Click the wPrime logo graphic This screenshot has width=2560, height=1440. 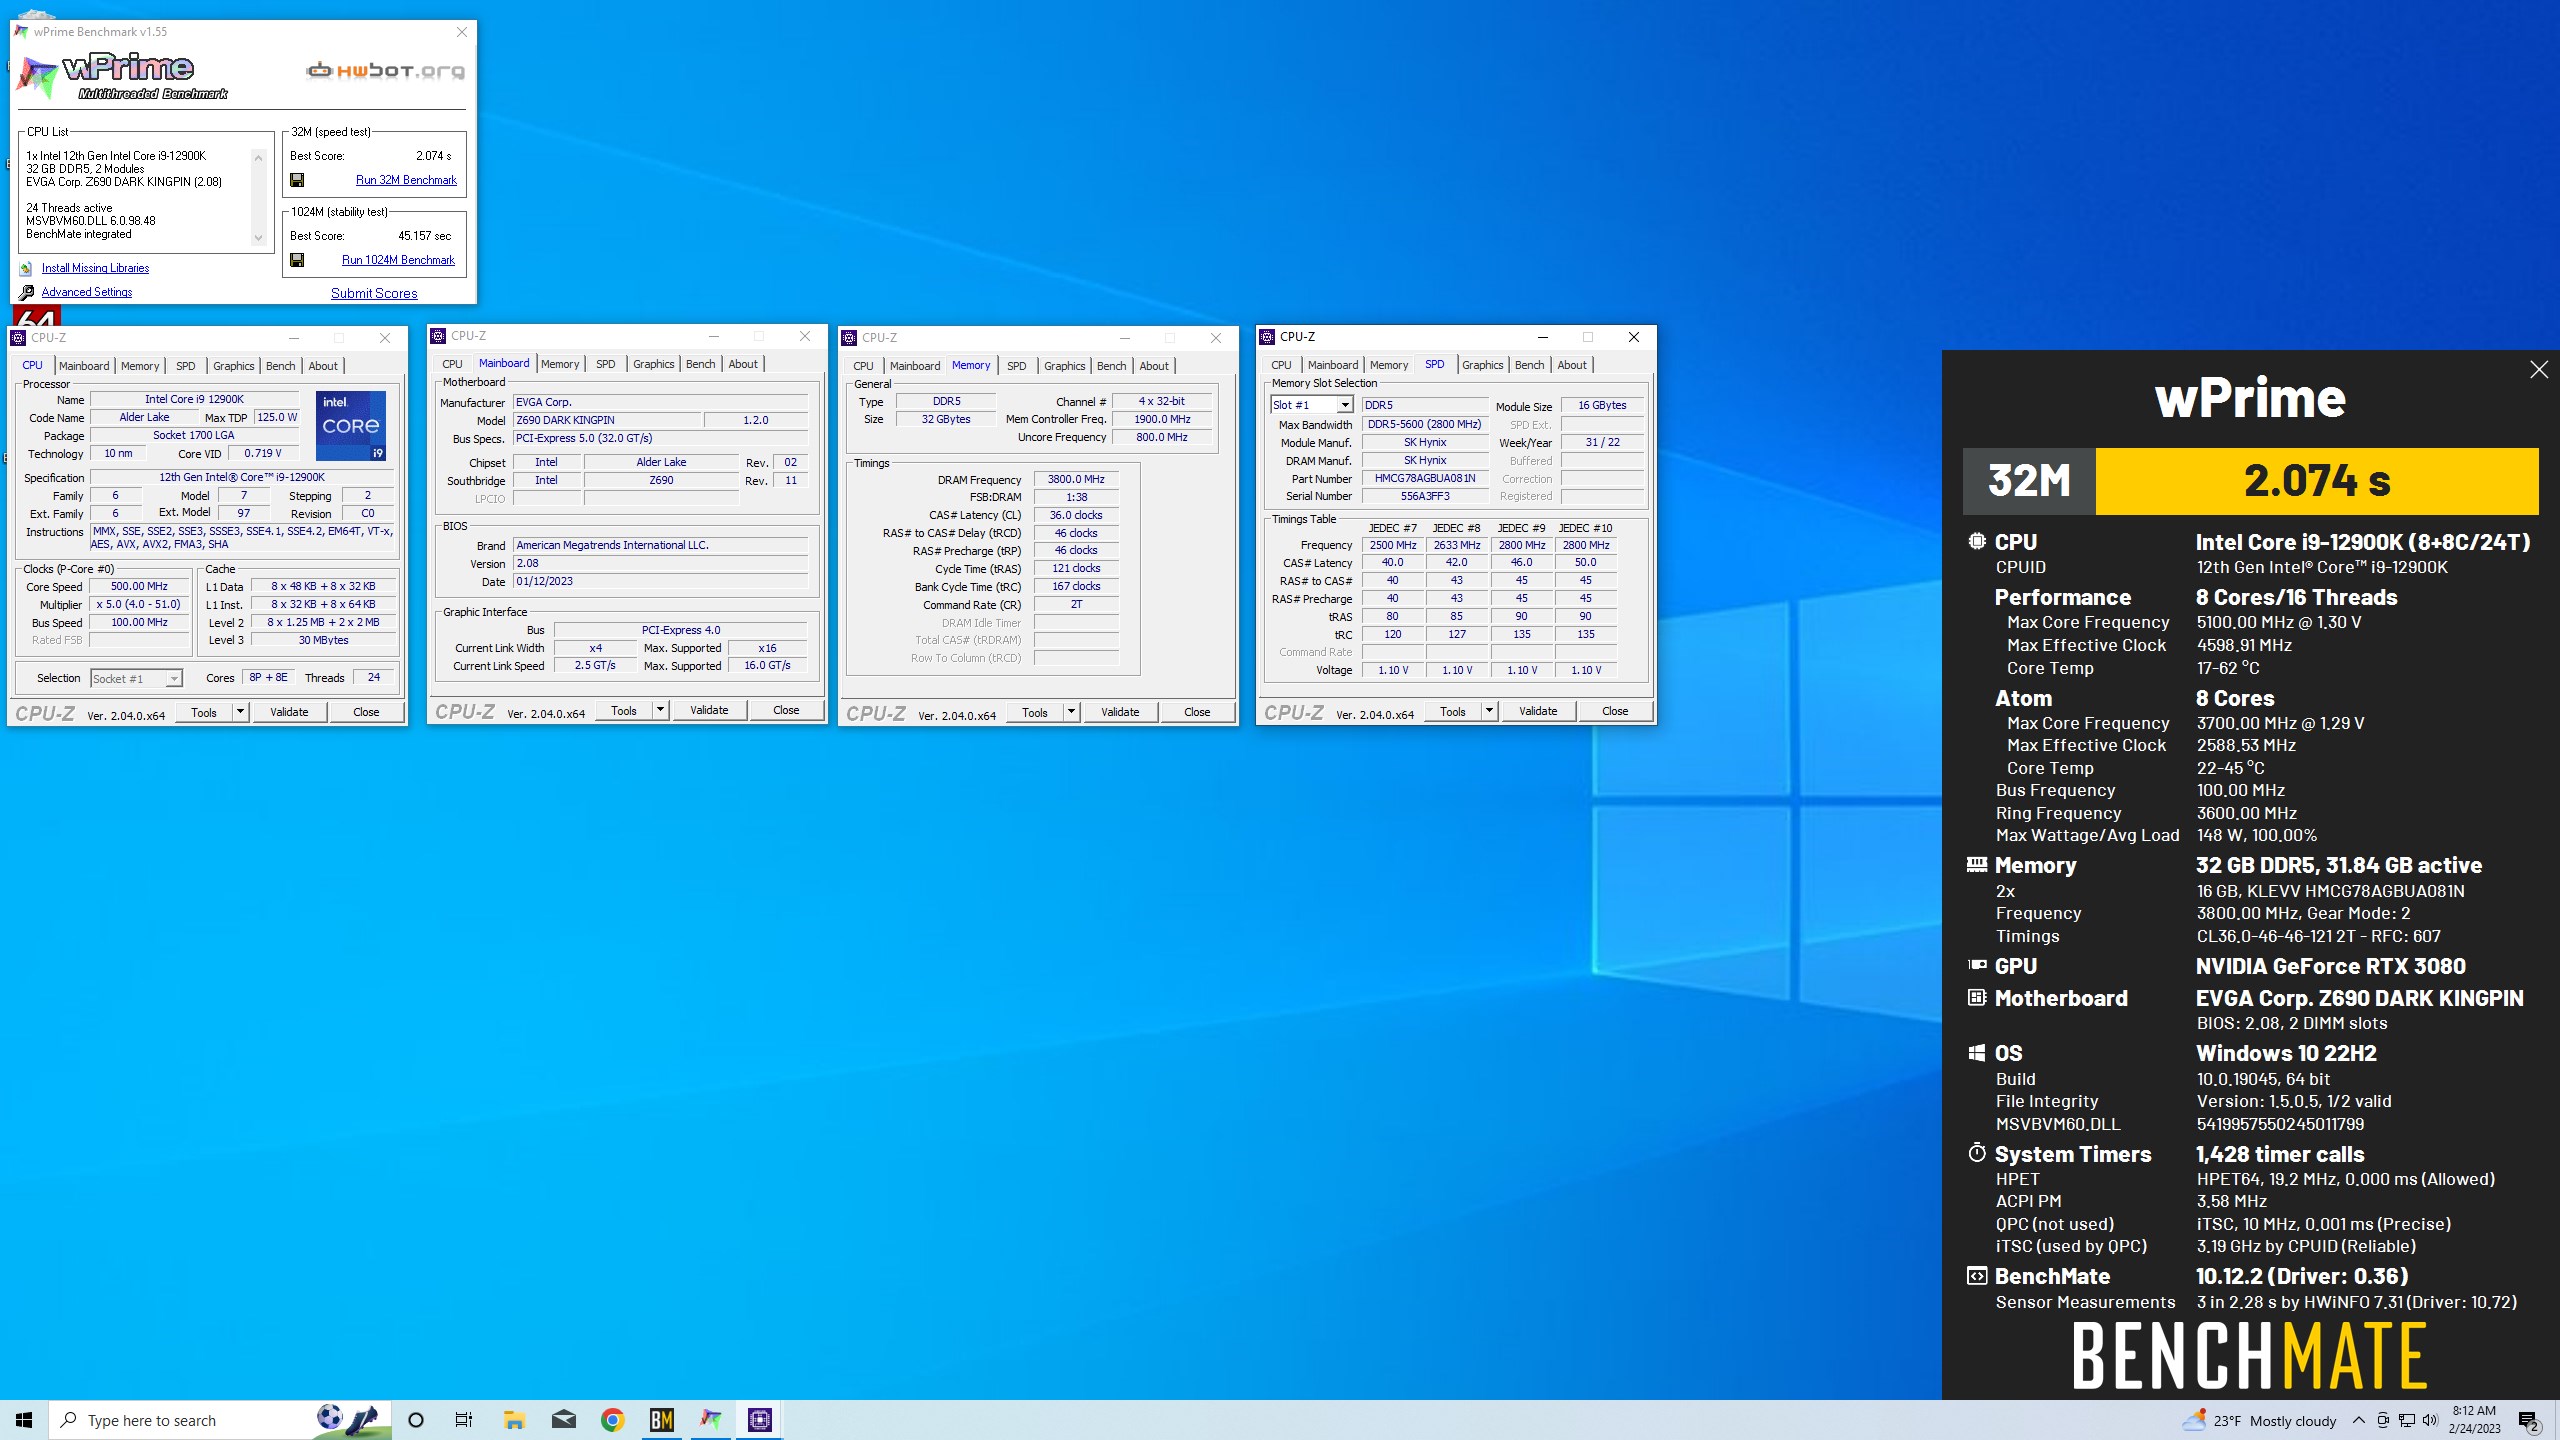[x=122, y=76]
